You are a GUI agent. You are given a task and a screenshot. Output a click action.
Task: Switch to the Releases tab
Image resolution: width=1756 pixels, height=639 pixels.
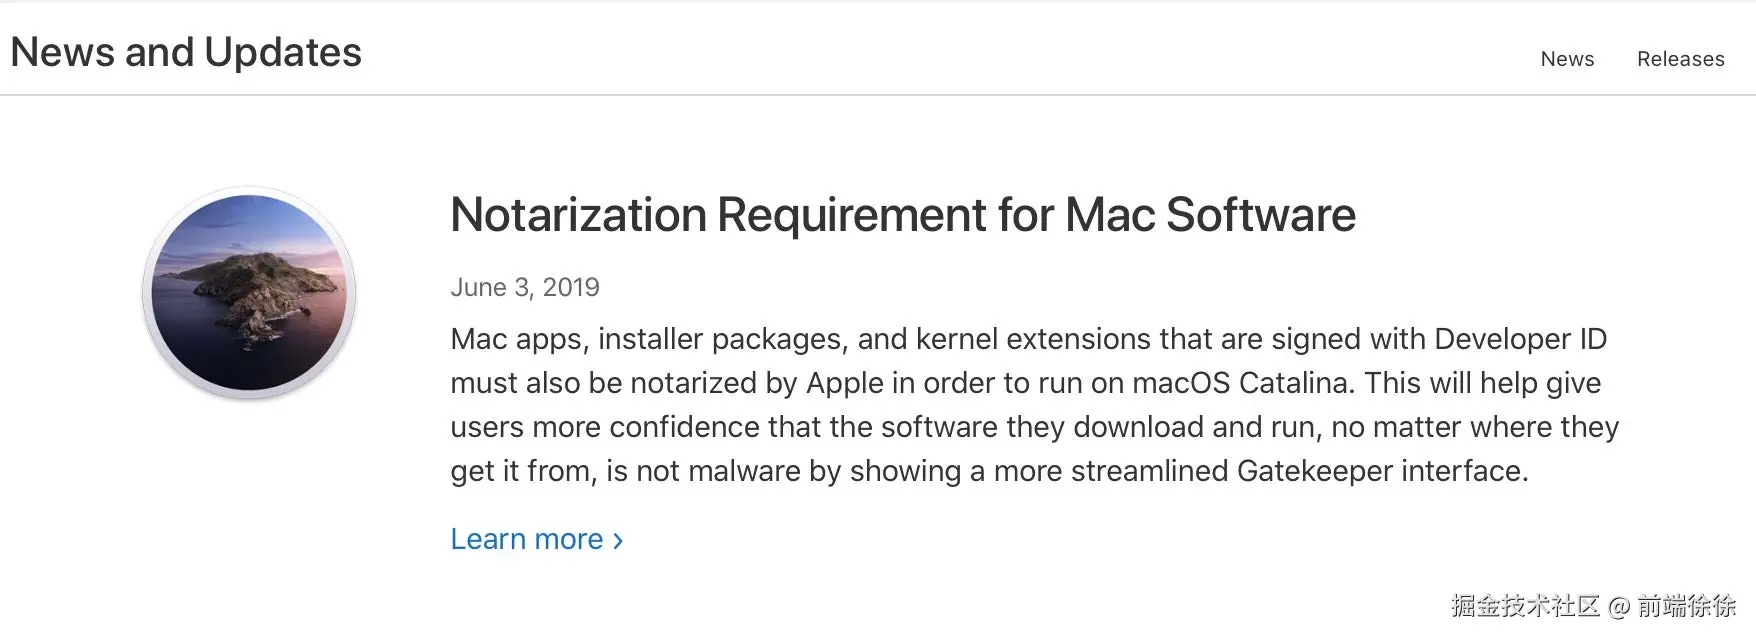pyautogui.click(x=1680, y=59)
